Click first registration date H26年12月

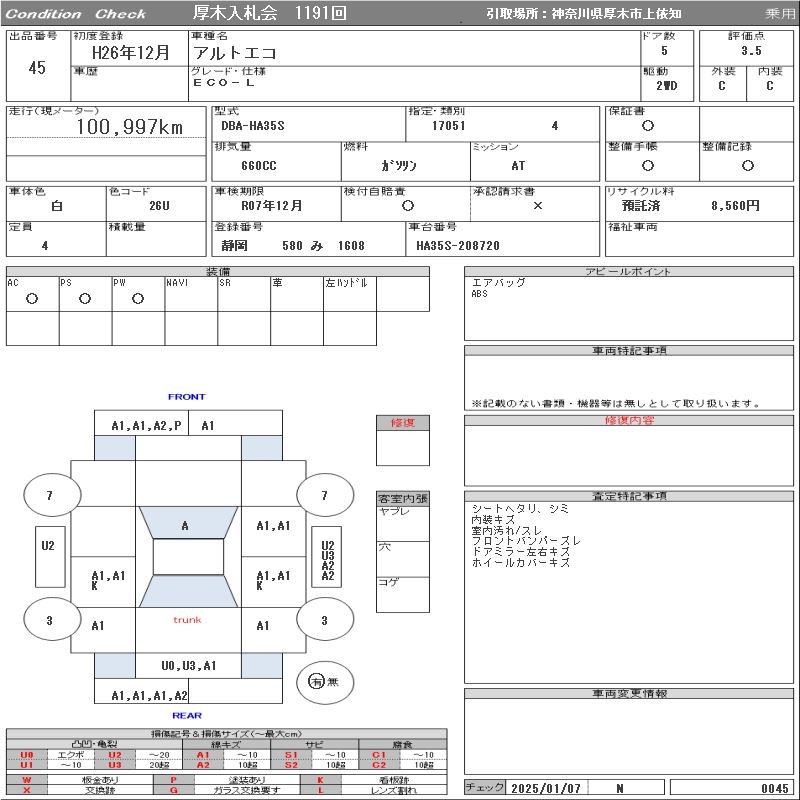(x=130, y=53)
